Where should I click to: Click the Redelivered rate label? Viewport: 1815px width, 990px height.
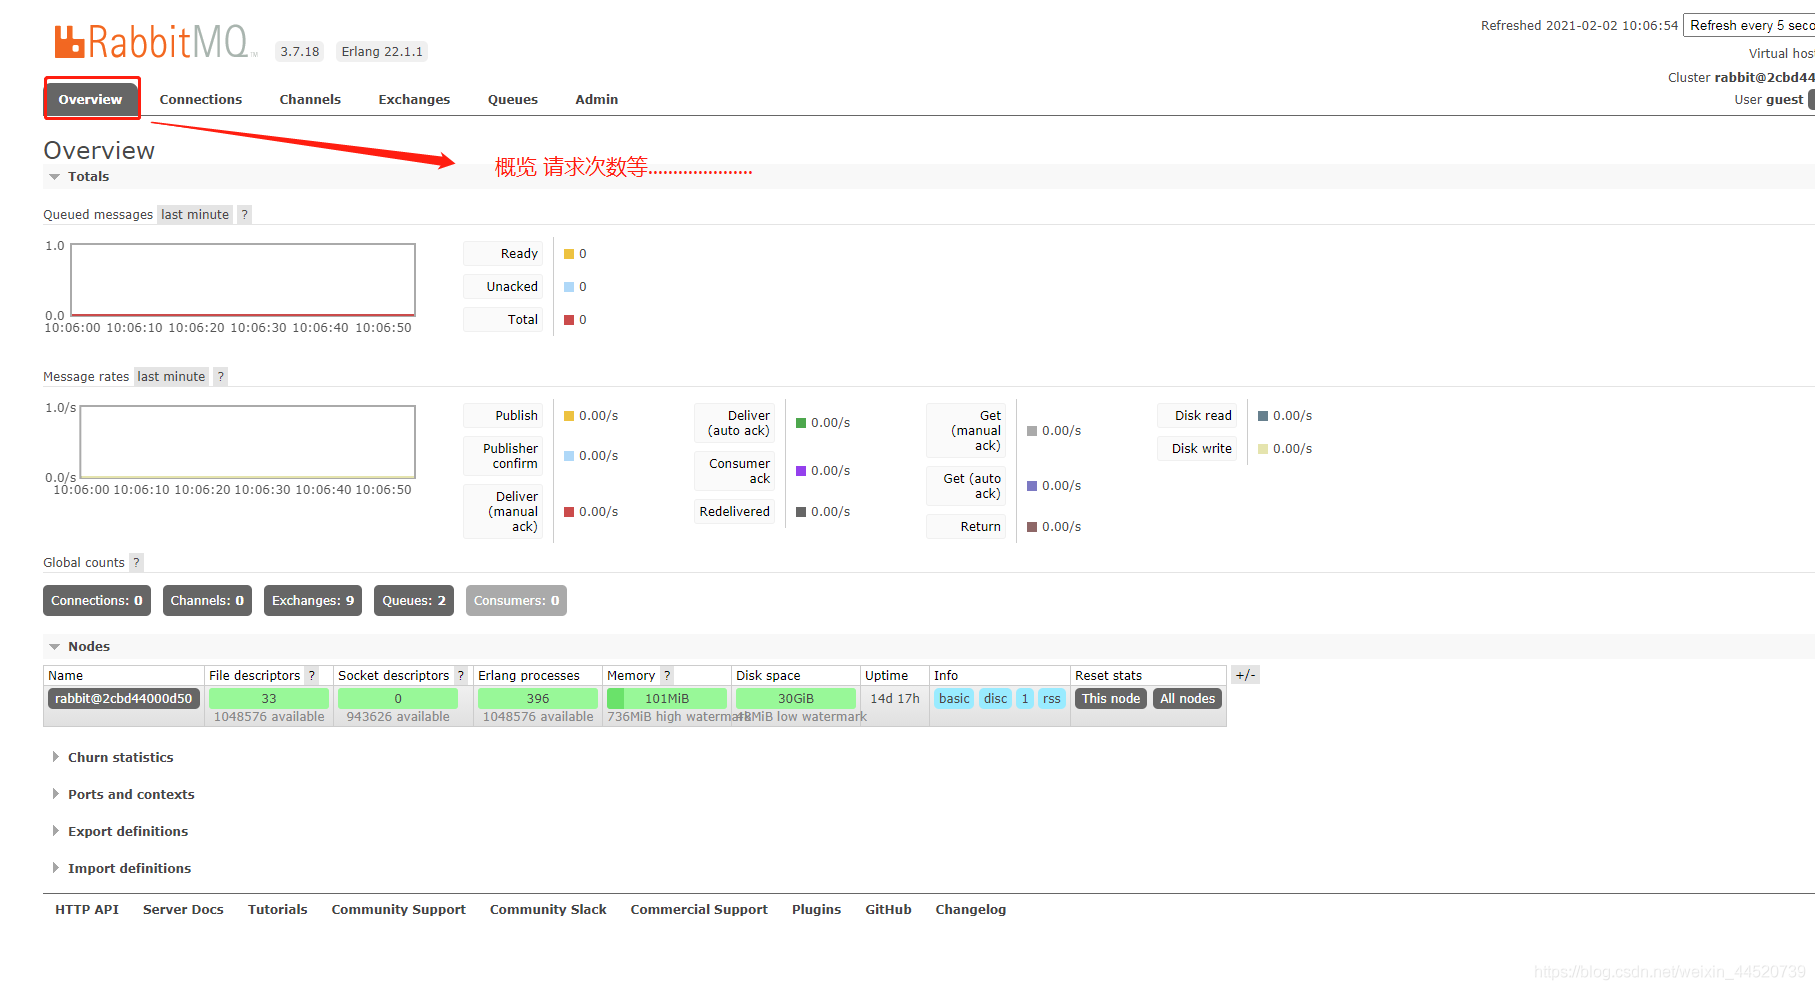pos(735,511)
